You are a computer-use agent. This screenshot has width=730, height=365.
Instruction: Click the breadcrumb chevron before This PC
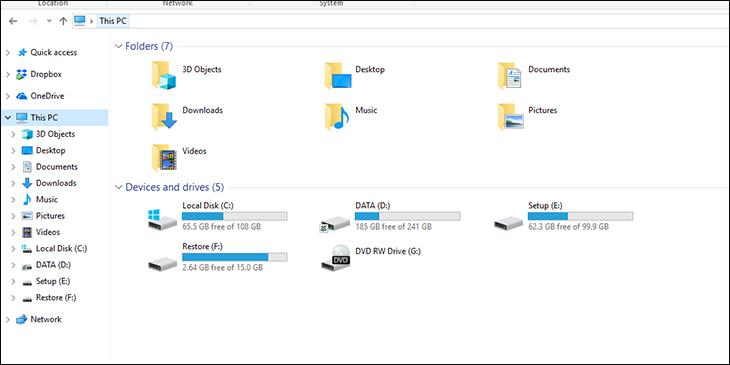tap(91, 21)
